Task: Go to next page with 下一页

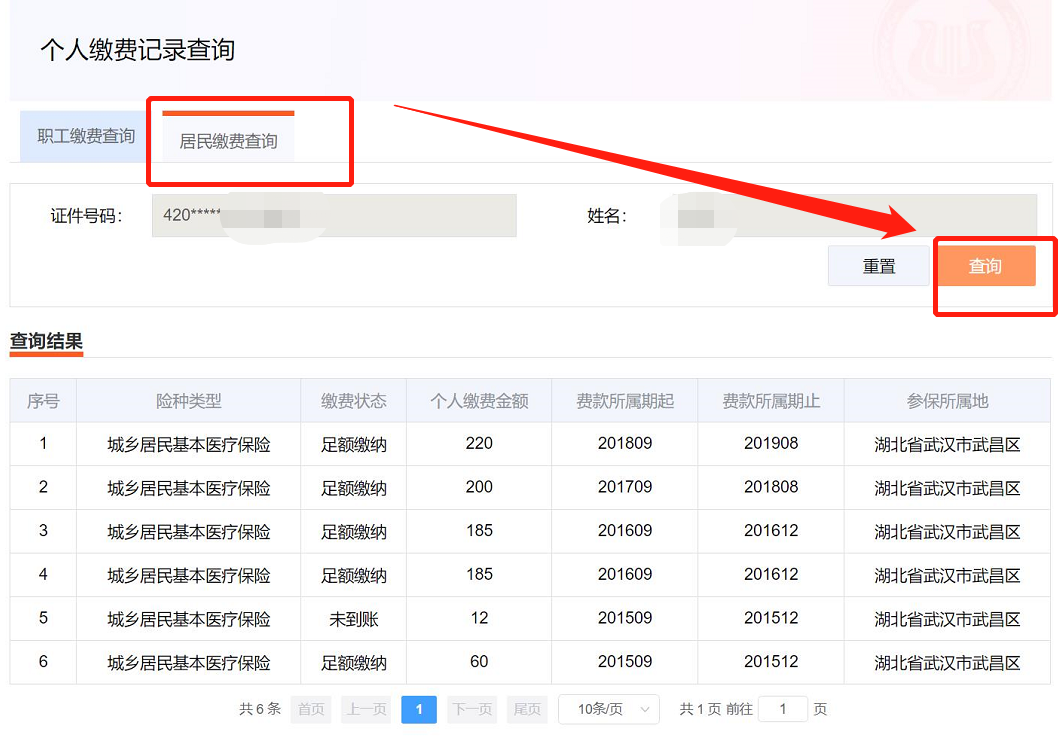Action: [472, 709]
